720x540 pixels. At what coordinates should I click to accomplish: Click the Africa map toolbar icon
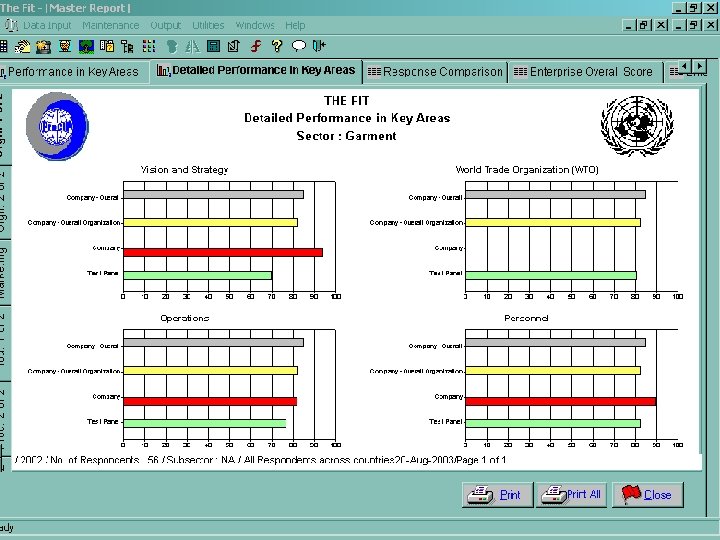point(171,46)
